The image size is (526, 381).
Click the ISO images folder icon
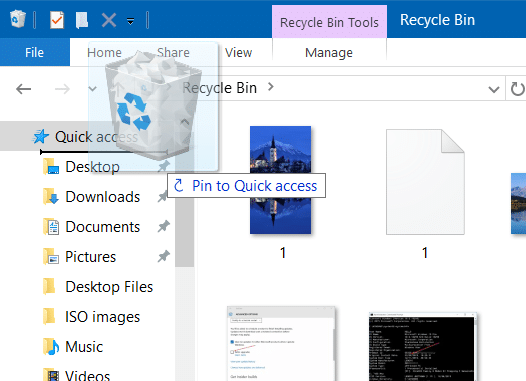pos(49,317)
